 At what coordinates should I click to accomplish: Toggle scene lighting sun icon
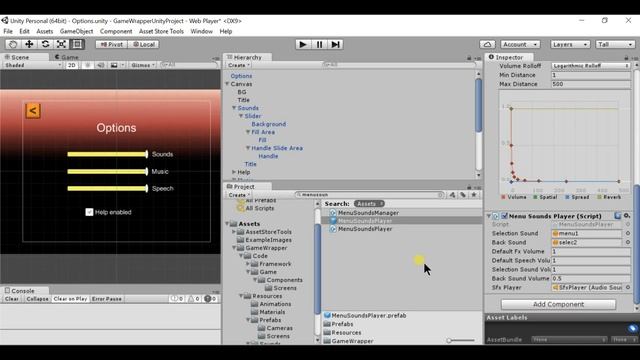click(x=87, y=65)
